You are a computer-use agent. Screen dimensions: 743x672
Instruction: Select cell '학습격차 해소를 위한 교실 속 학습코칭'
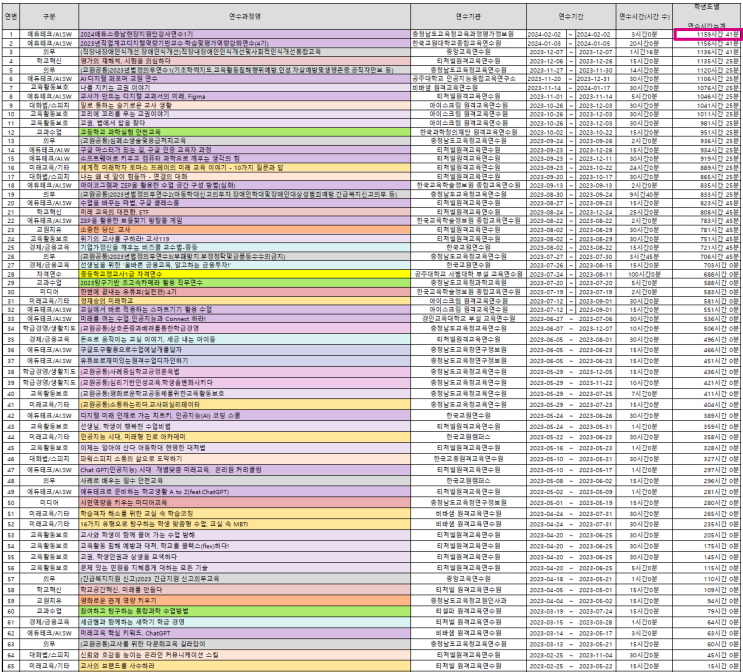coord(244,513)
